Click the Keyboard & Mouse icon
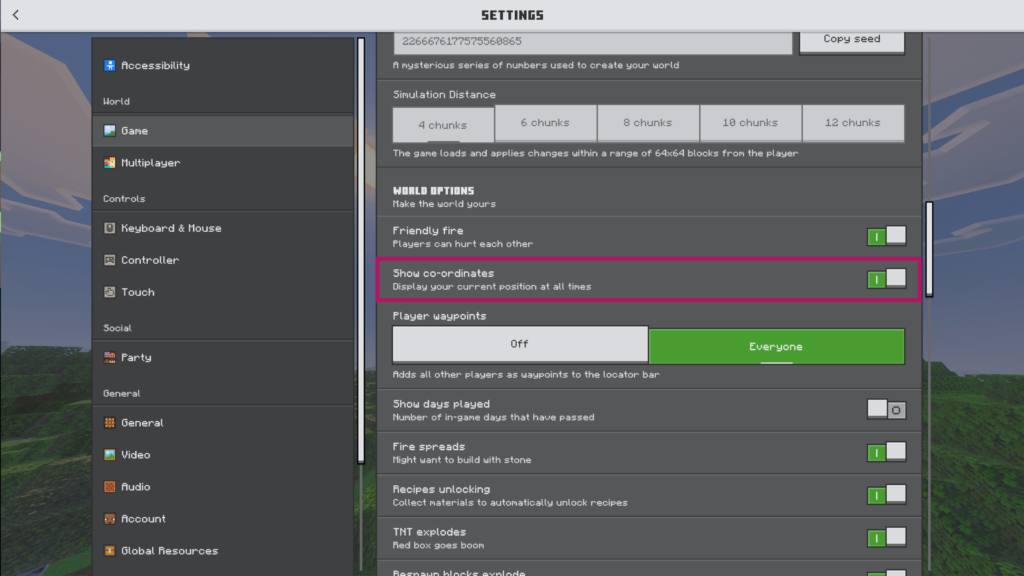 [110, 228]
